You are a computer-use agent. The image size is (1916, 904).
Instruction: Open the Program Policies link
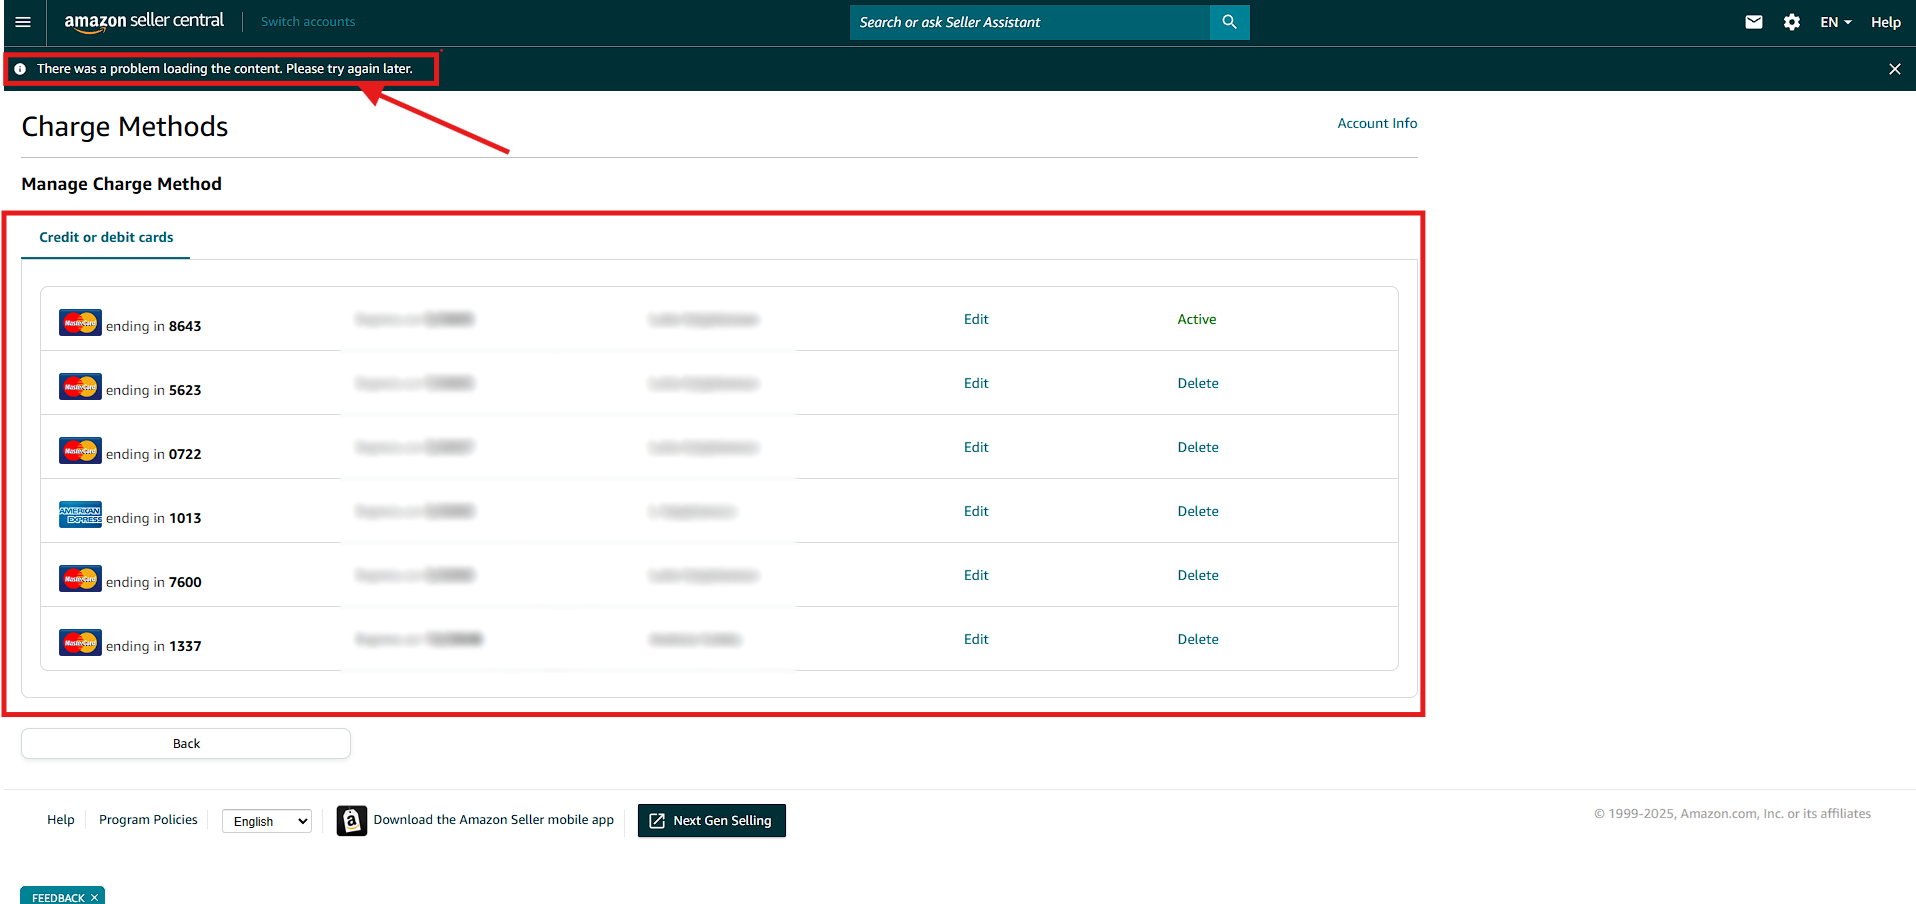pos(148,820)
